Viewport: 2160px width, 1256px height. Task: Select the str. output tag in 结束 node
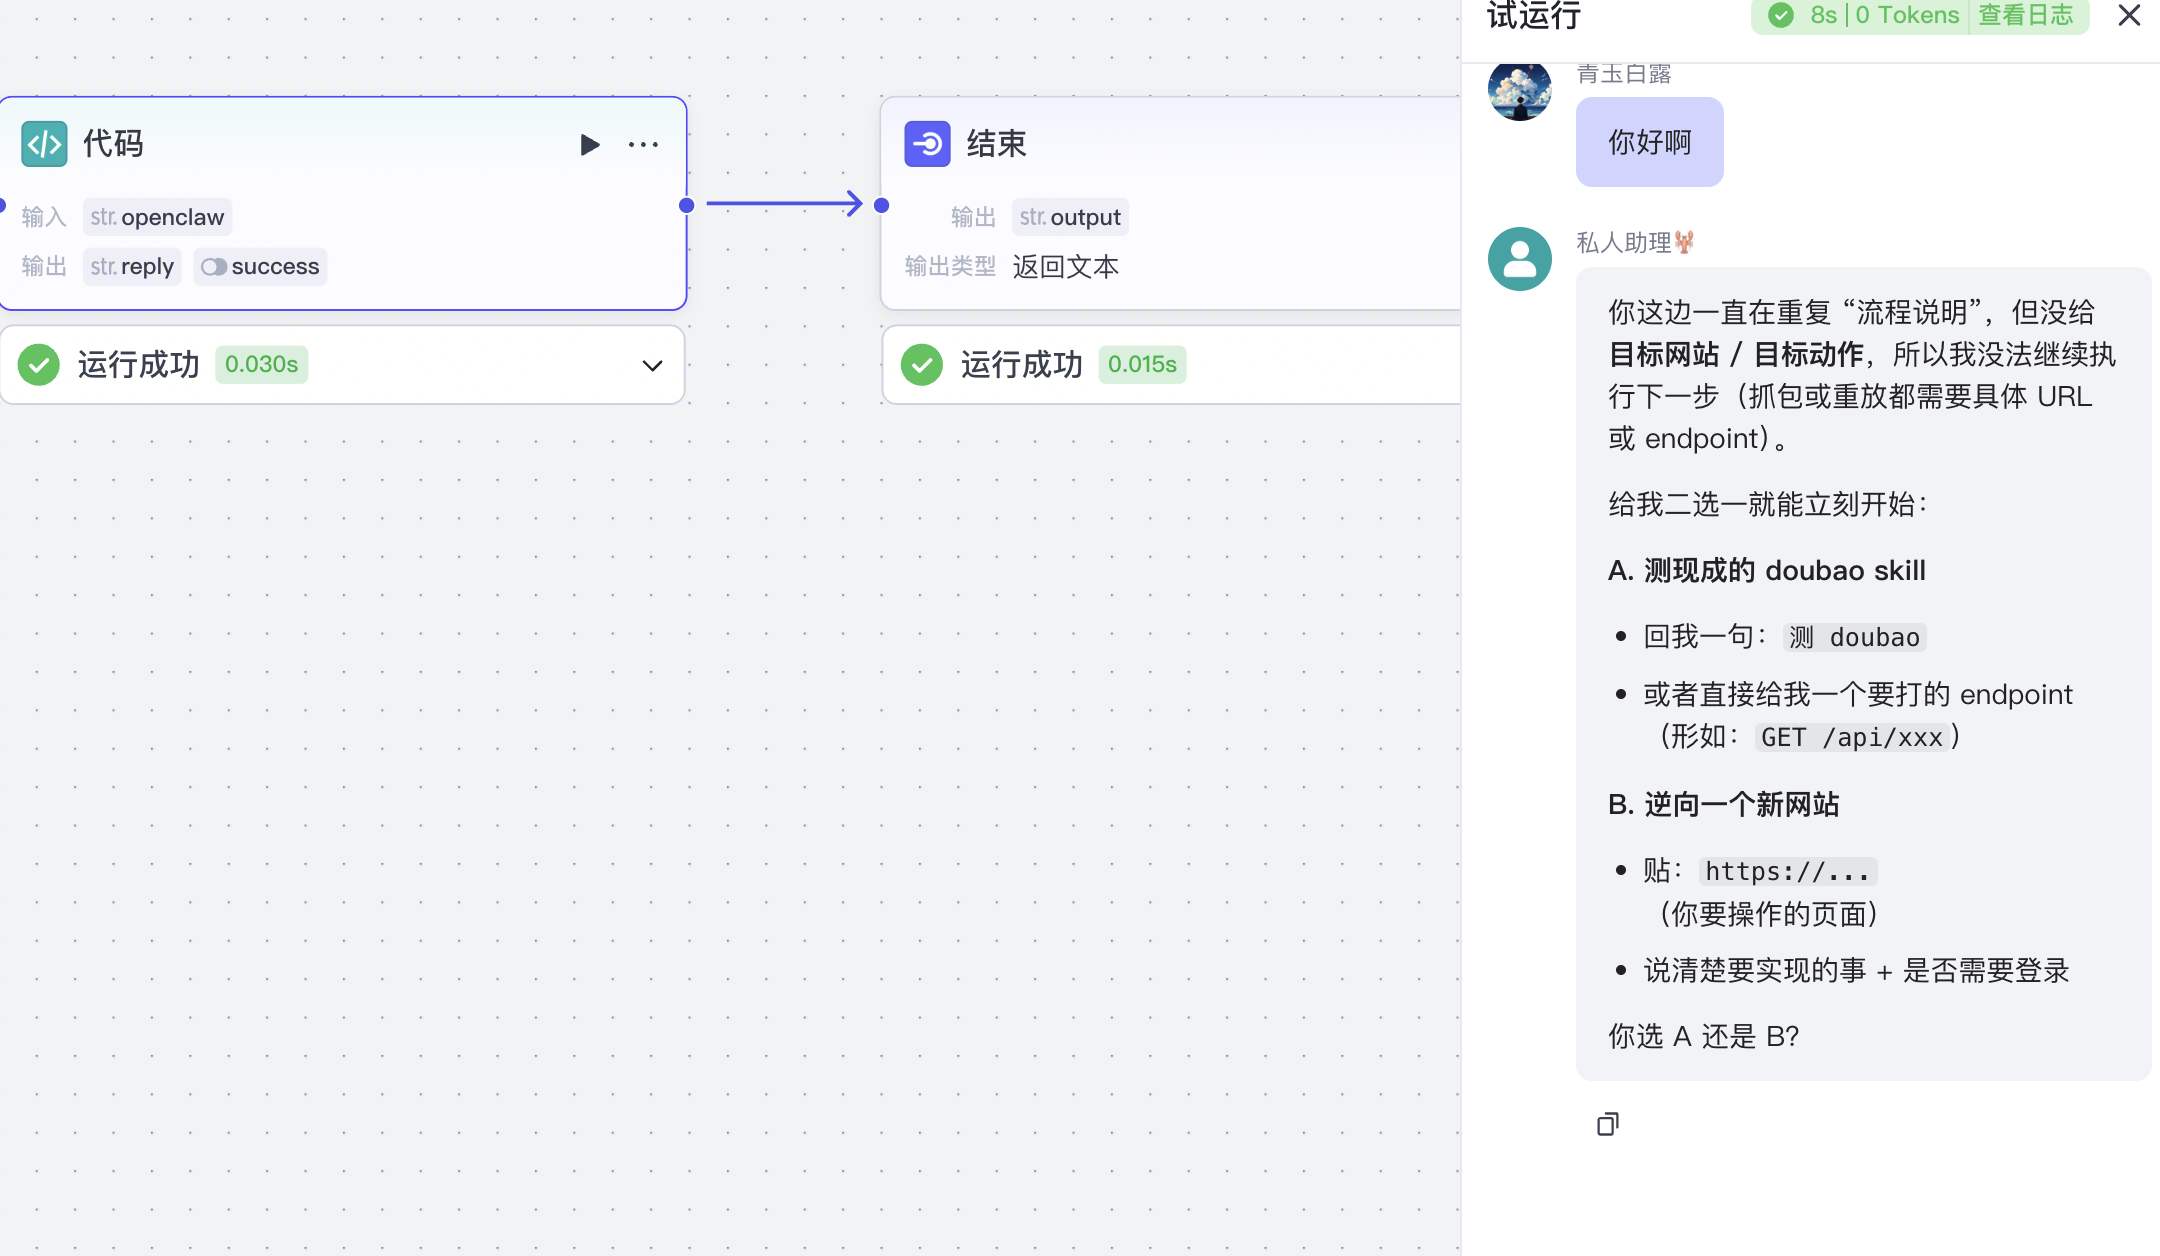pyautogui.click(x=1070, y=217)
